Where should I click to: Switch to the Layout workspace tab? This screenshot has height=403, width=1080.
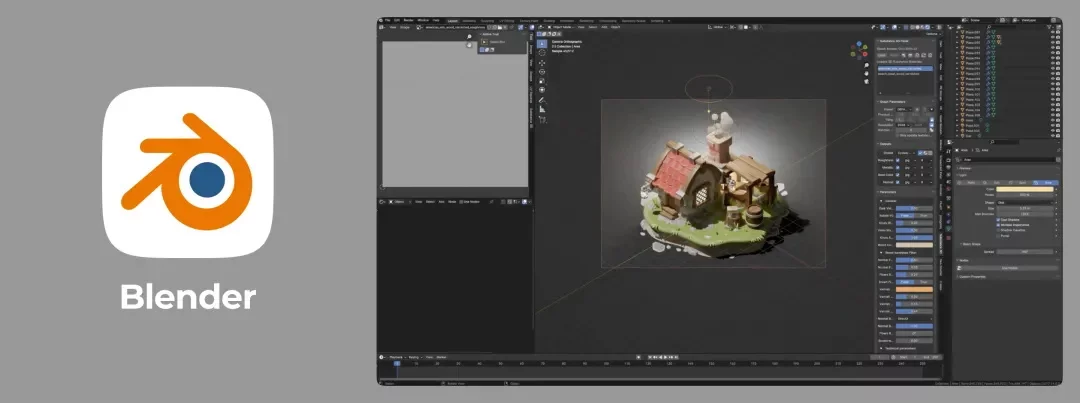click(x=453, y=20)
